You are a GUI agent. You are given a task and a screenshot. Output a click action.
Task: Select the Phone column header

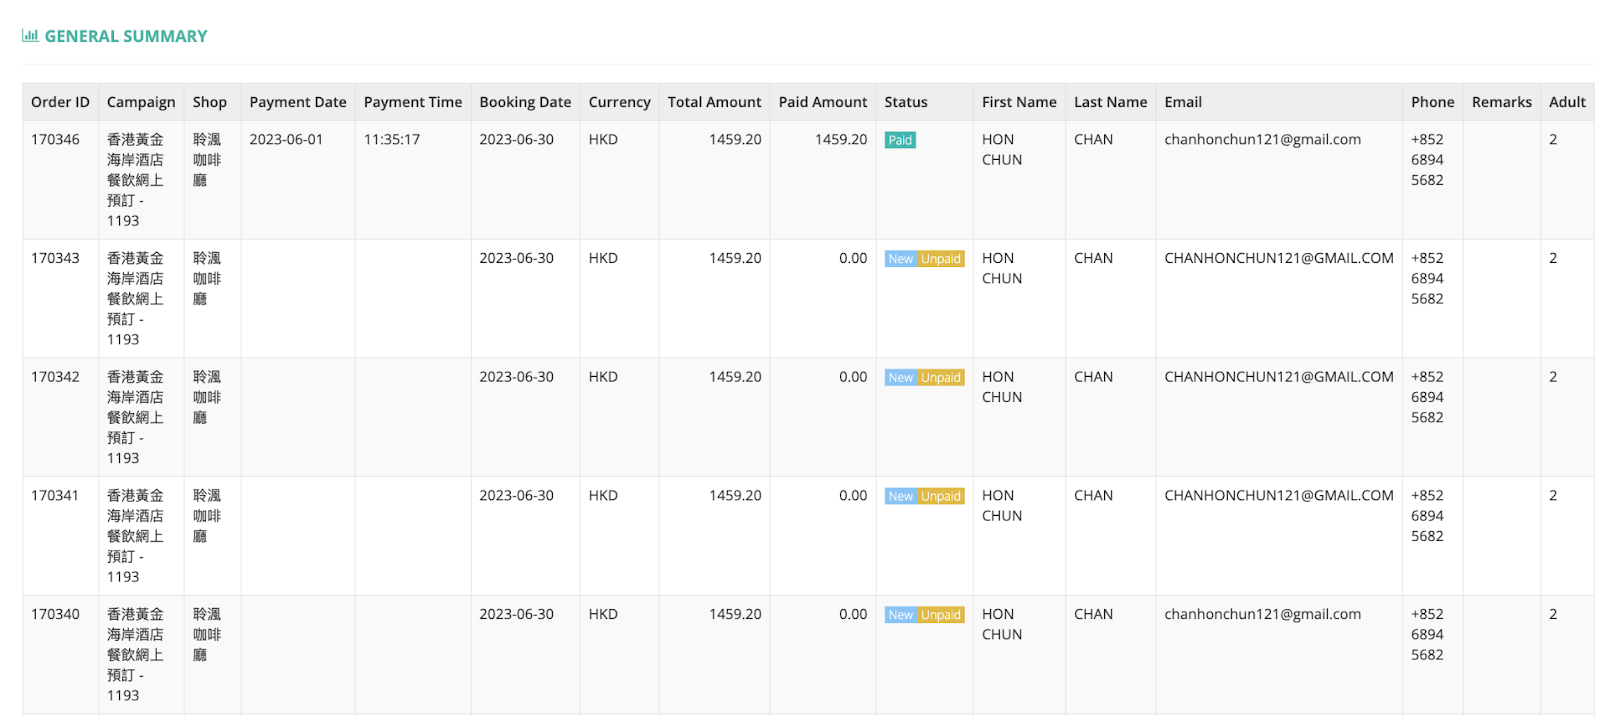pyautogui.click(x=1432, y=102)
